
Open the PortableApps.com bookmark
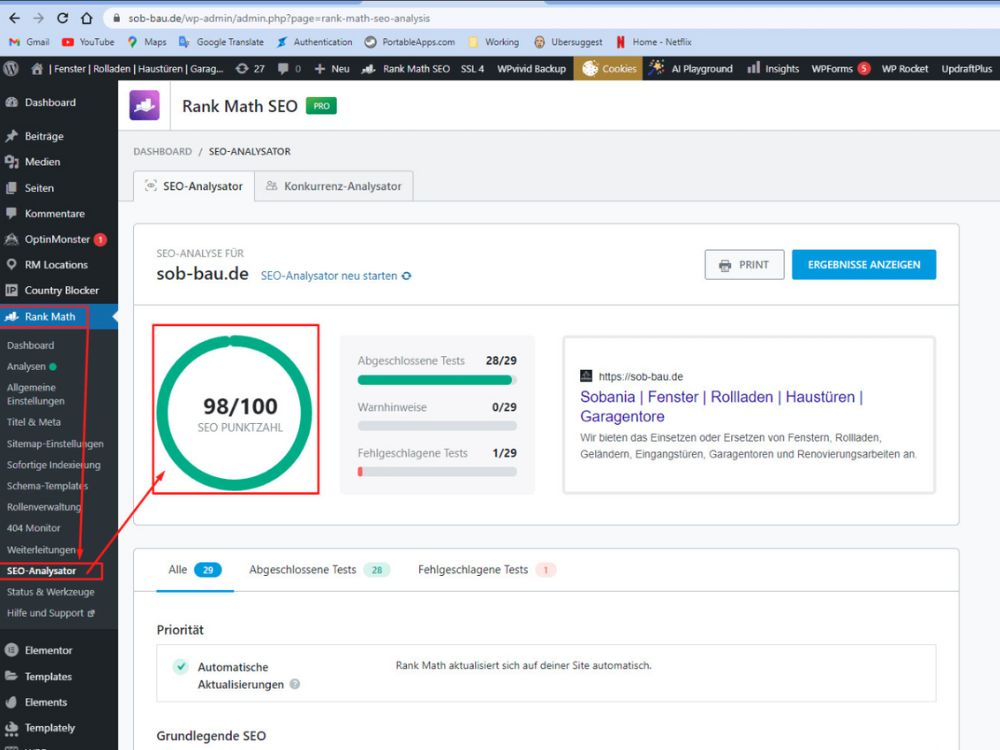pyautogui.click(x=409, y=42)
